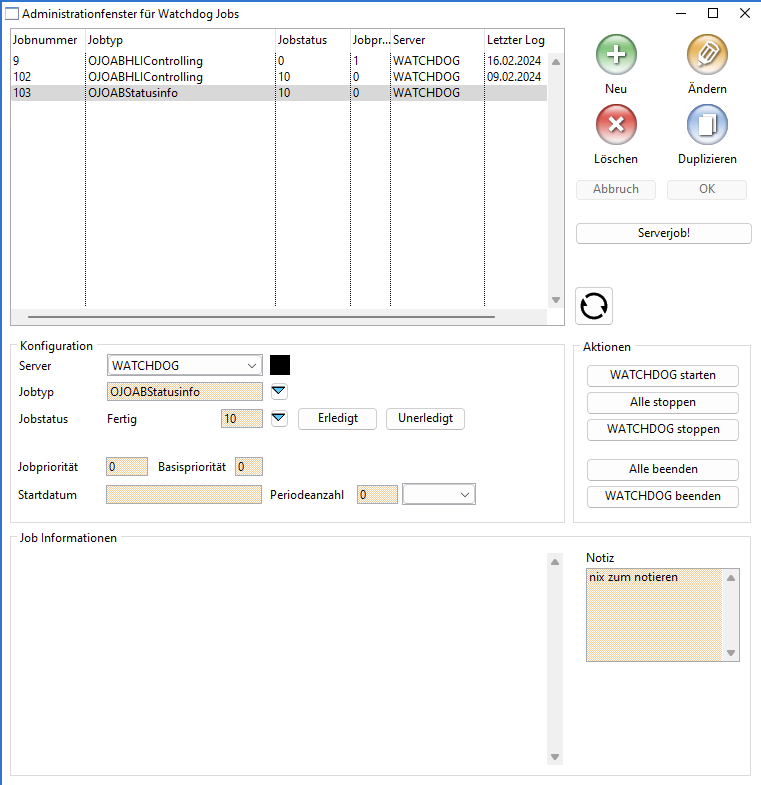Click the circular refresh arrows icon

pos(594,305)
